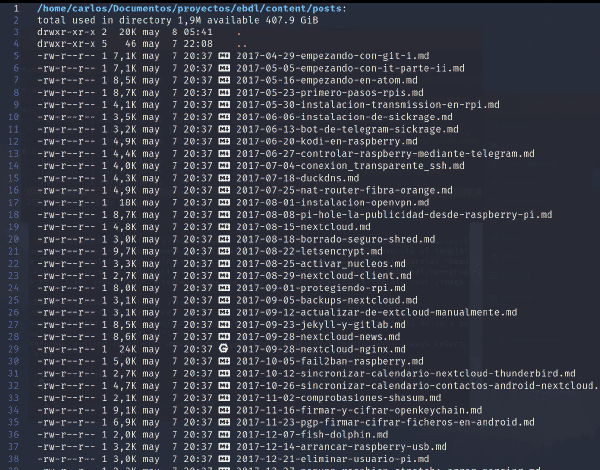Open the directory path header line

point(192,8)
